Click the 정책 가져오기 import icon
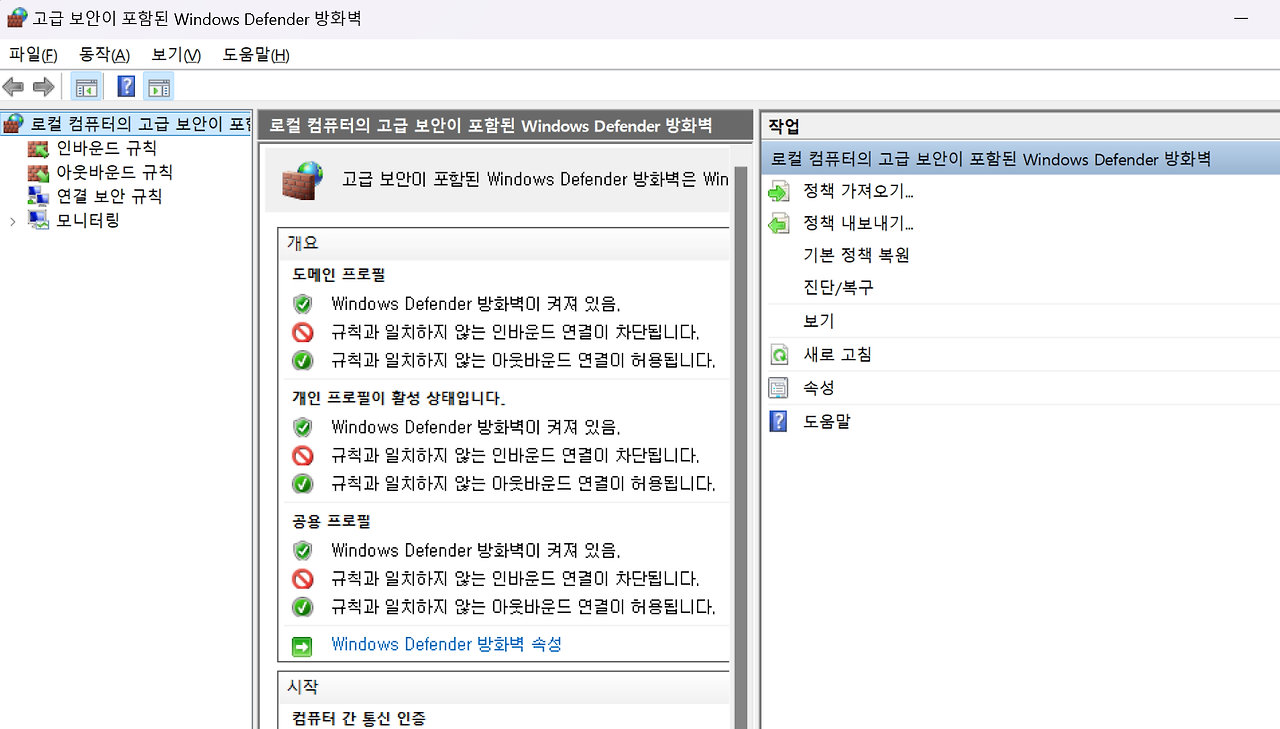 point(779,190)
